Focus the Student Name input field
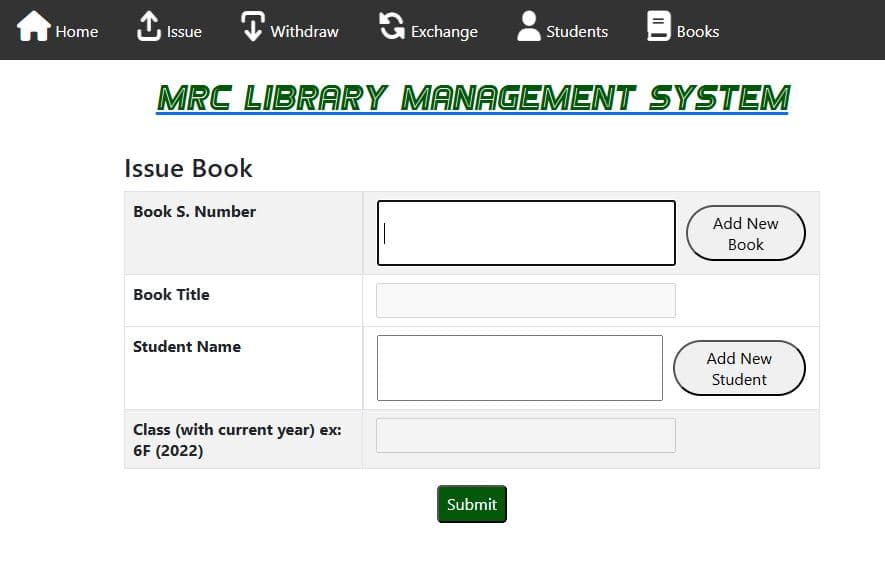Image resolution: width=885 pixels, height=572 pixels. click(520, 368)
